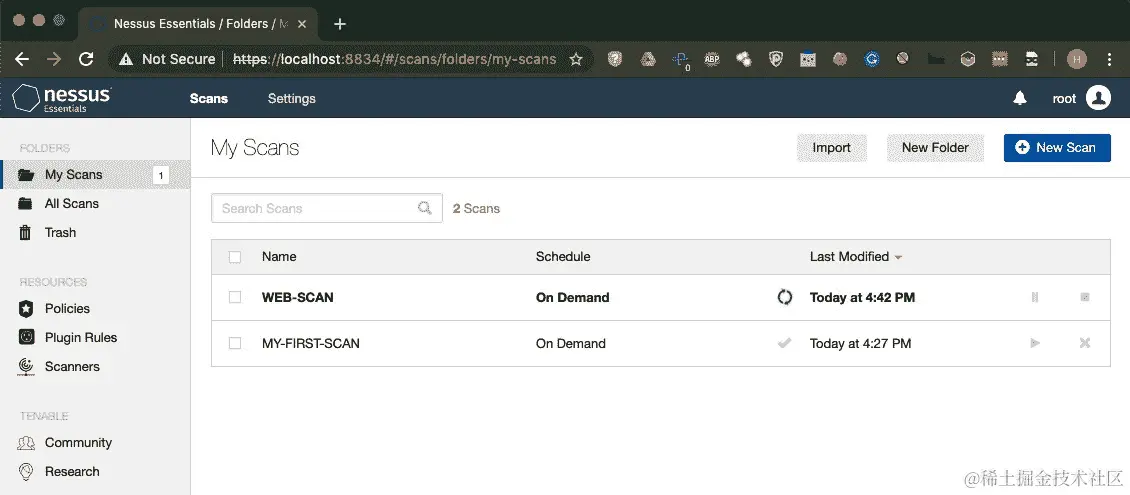Screen dimensions: 1130x495
Task: Click the browser address bar URL
Action: point(394,59)
